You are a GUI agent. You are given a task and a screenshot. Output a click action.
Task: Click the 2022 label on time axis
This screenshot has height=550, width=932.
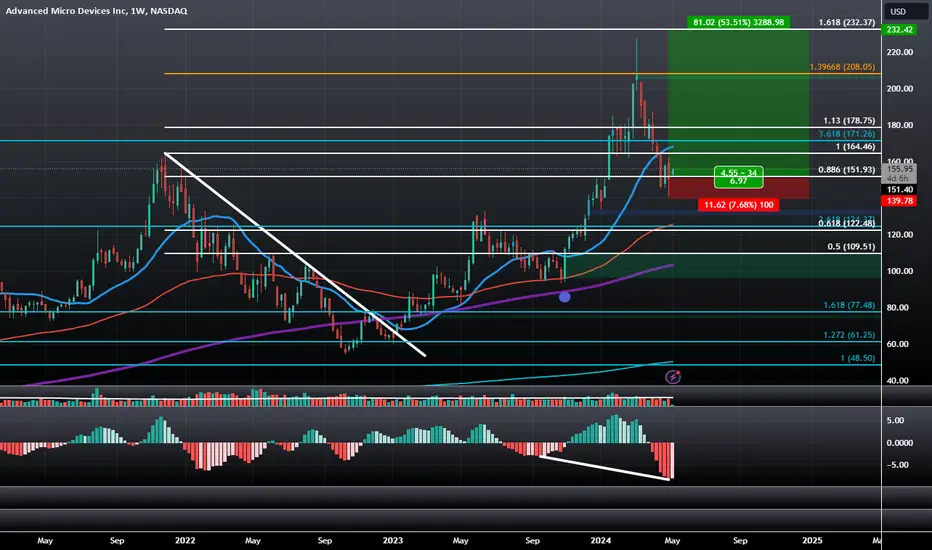click(x=185, y=540)
